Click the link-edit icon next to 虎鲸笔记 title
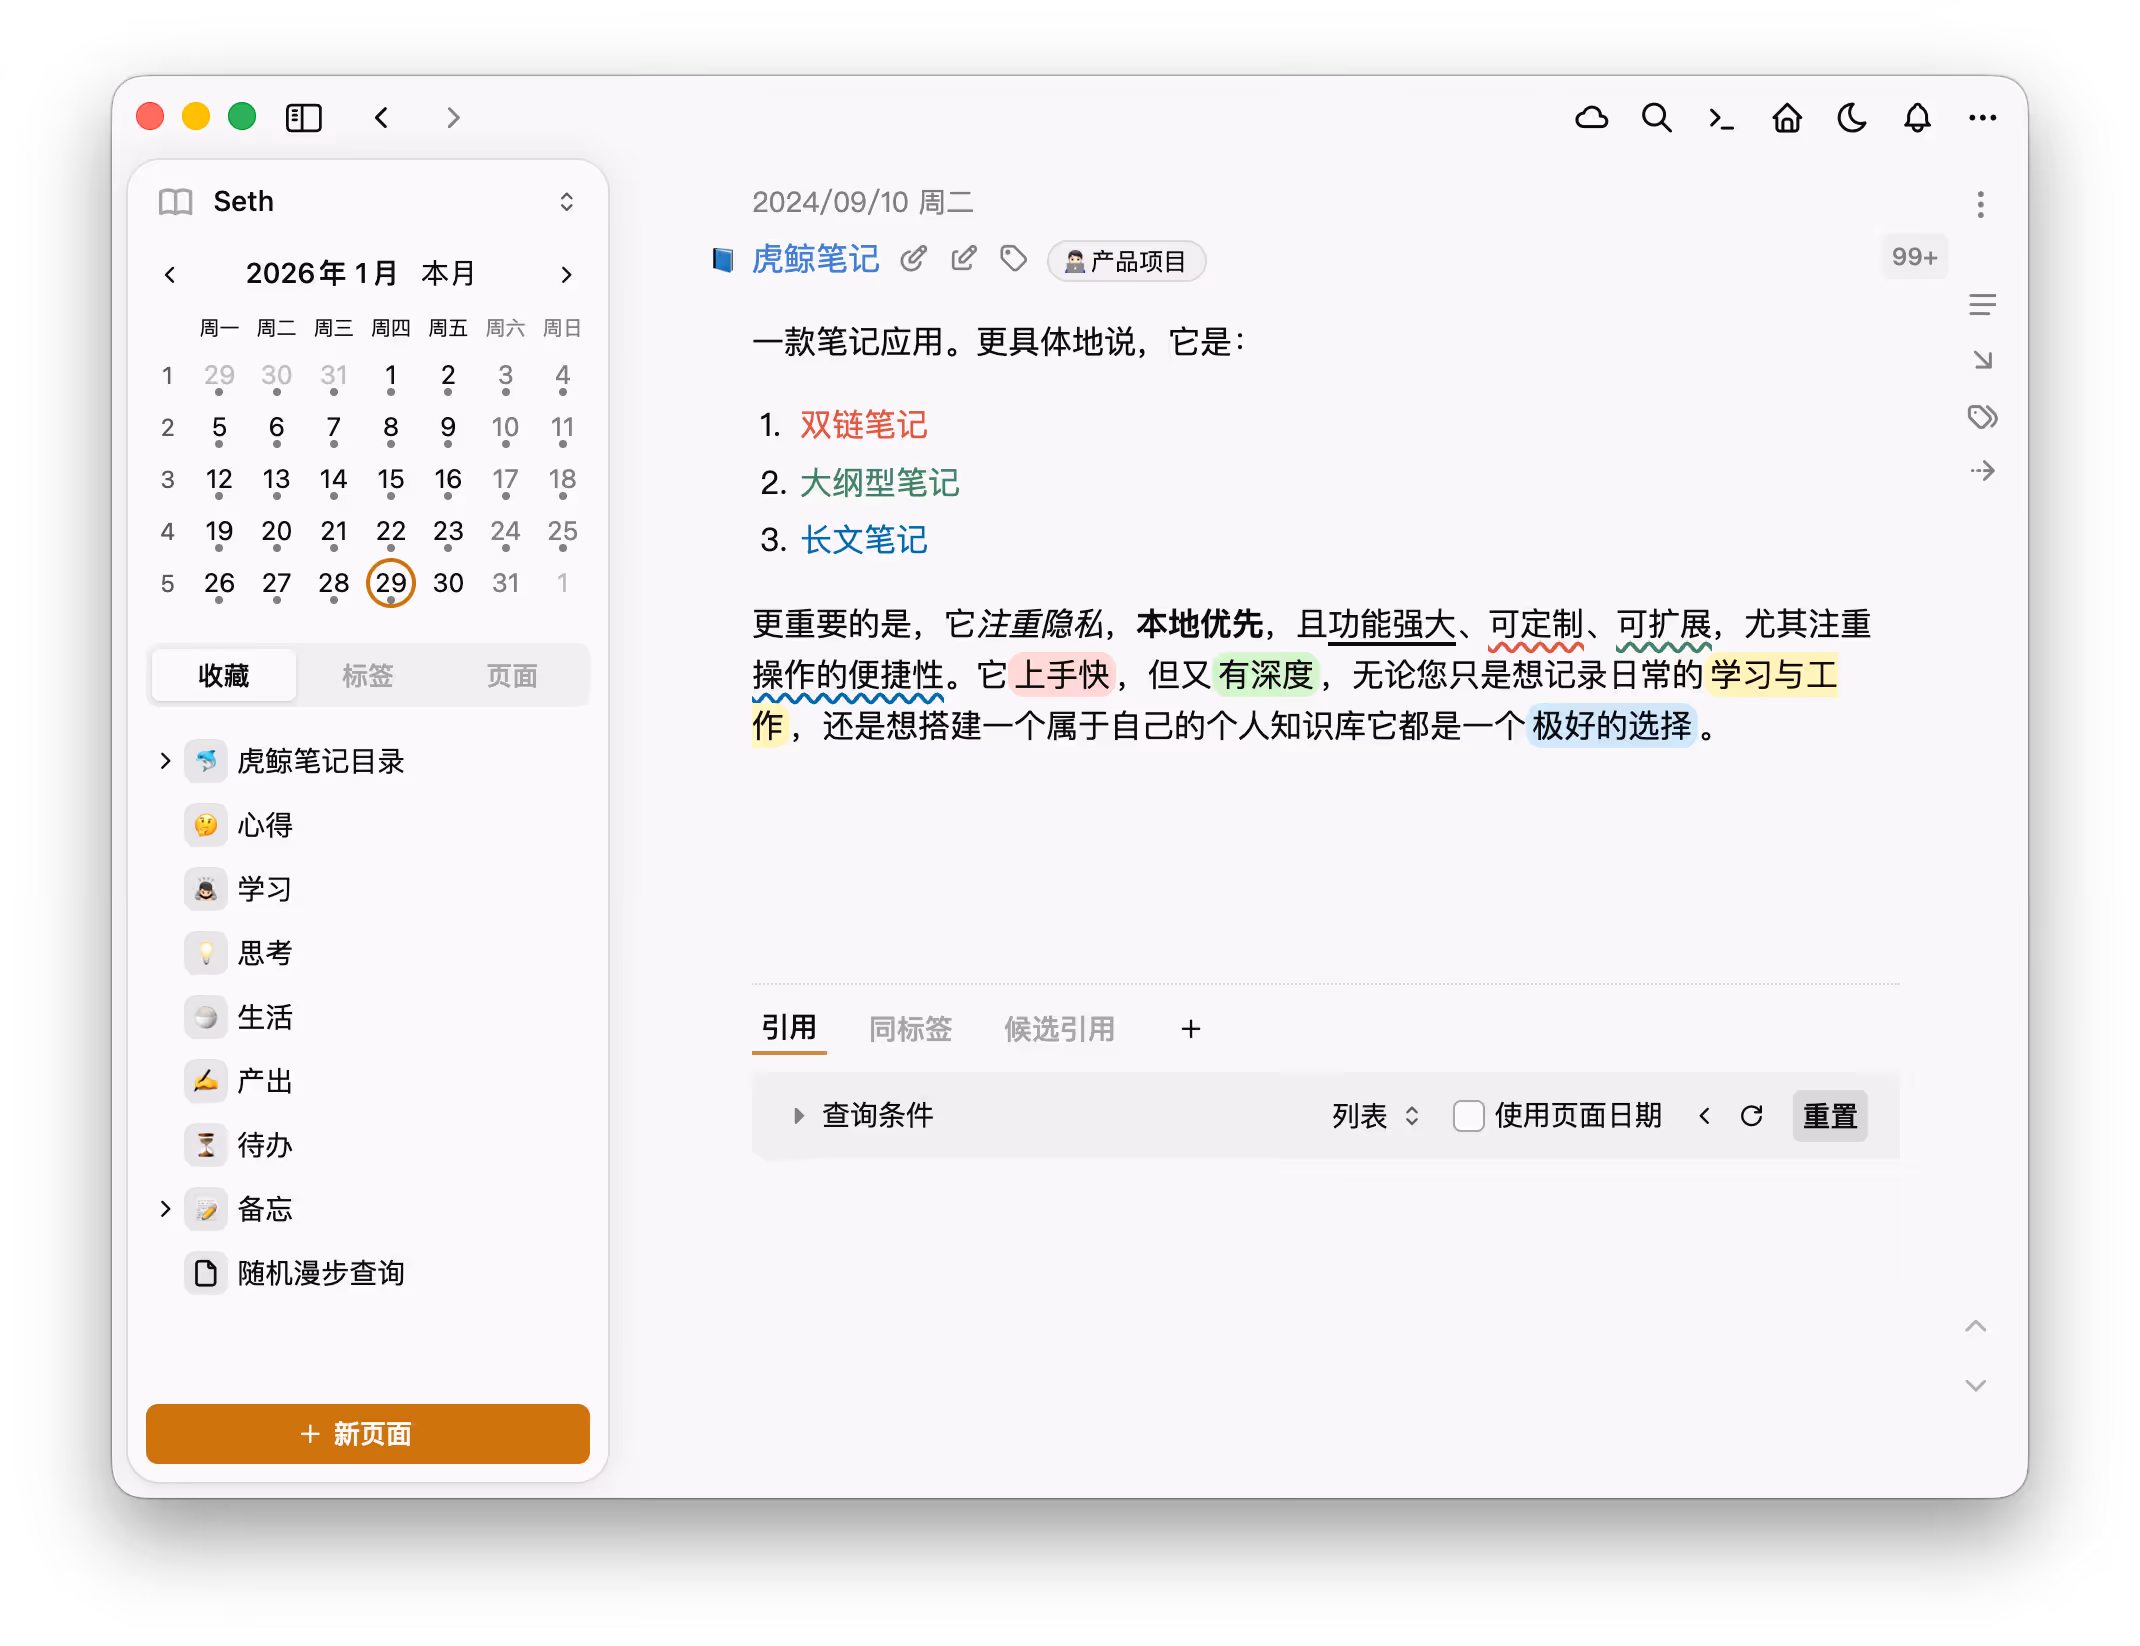 pos(913,259)
